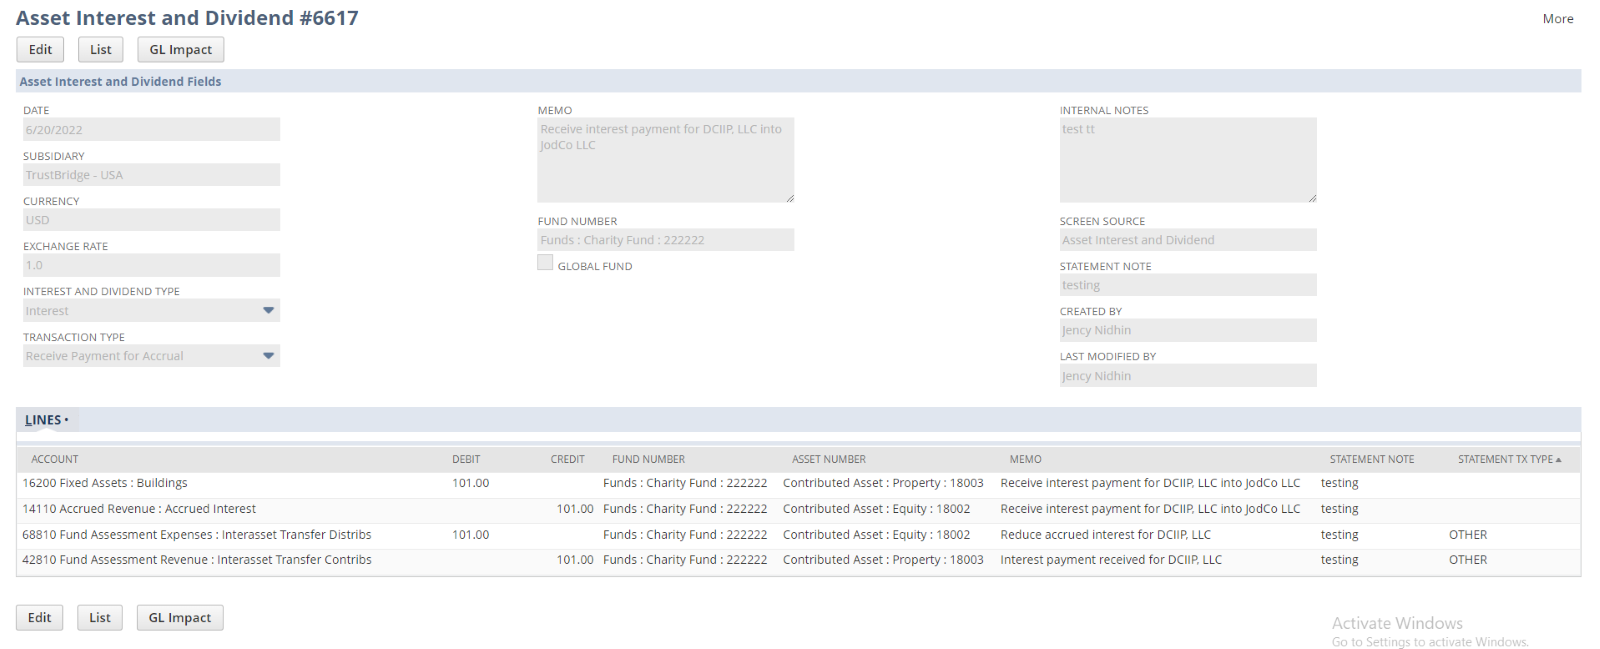This screenshot has height=649, width=1600.
Task: Click the Statement Note field containing testing
Action: click(x=1187, y=285)
